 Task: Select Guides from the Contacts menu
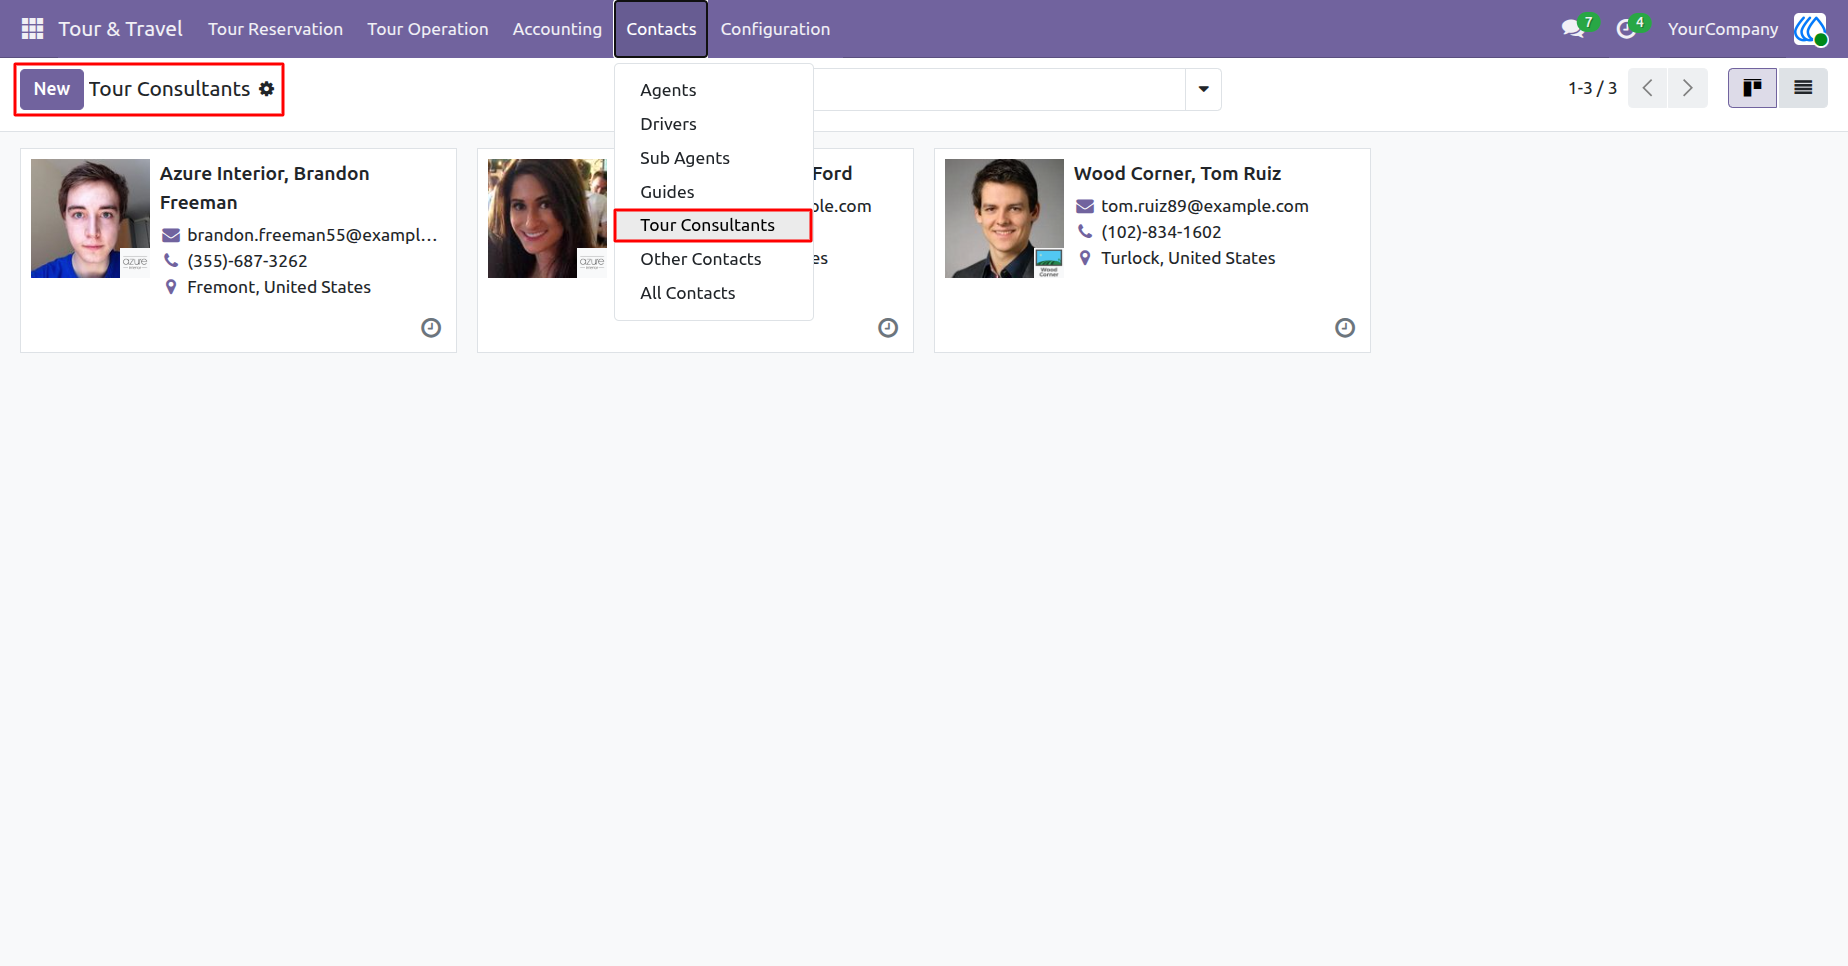click(x=714, y=192)
